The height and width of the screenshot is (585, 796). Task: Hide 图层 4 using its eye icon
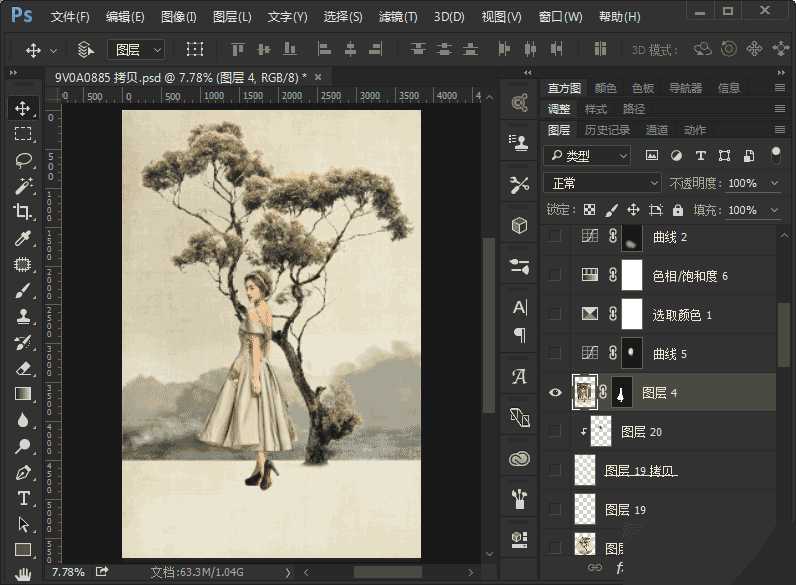555,393
